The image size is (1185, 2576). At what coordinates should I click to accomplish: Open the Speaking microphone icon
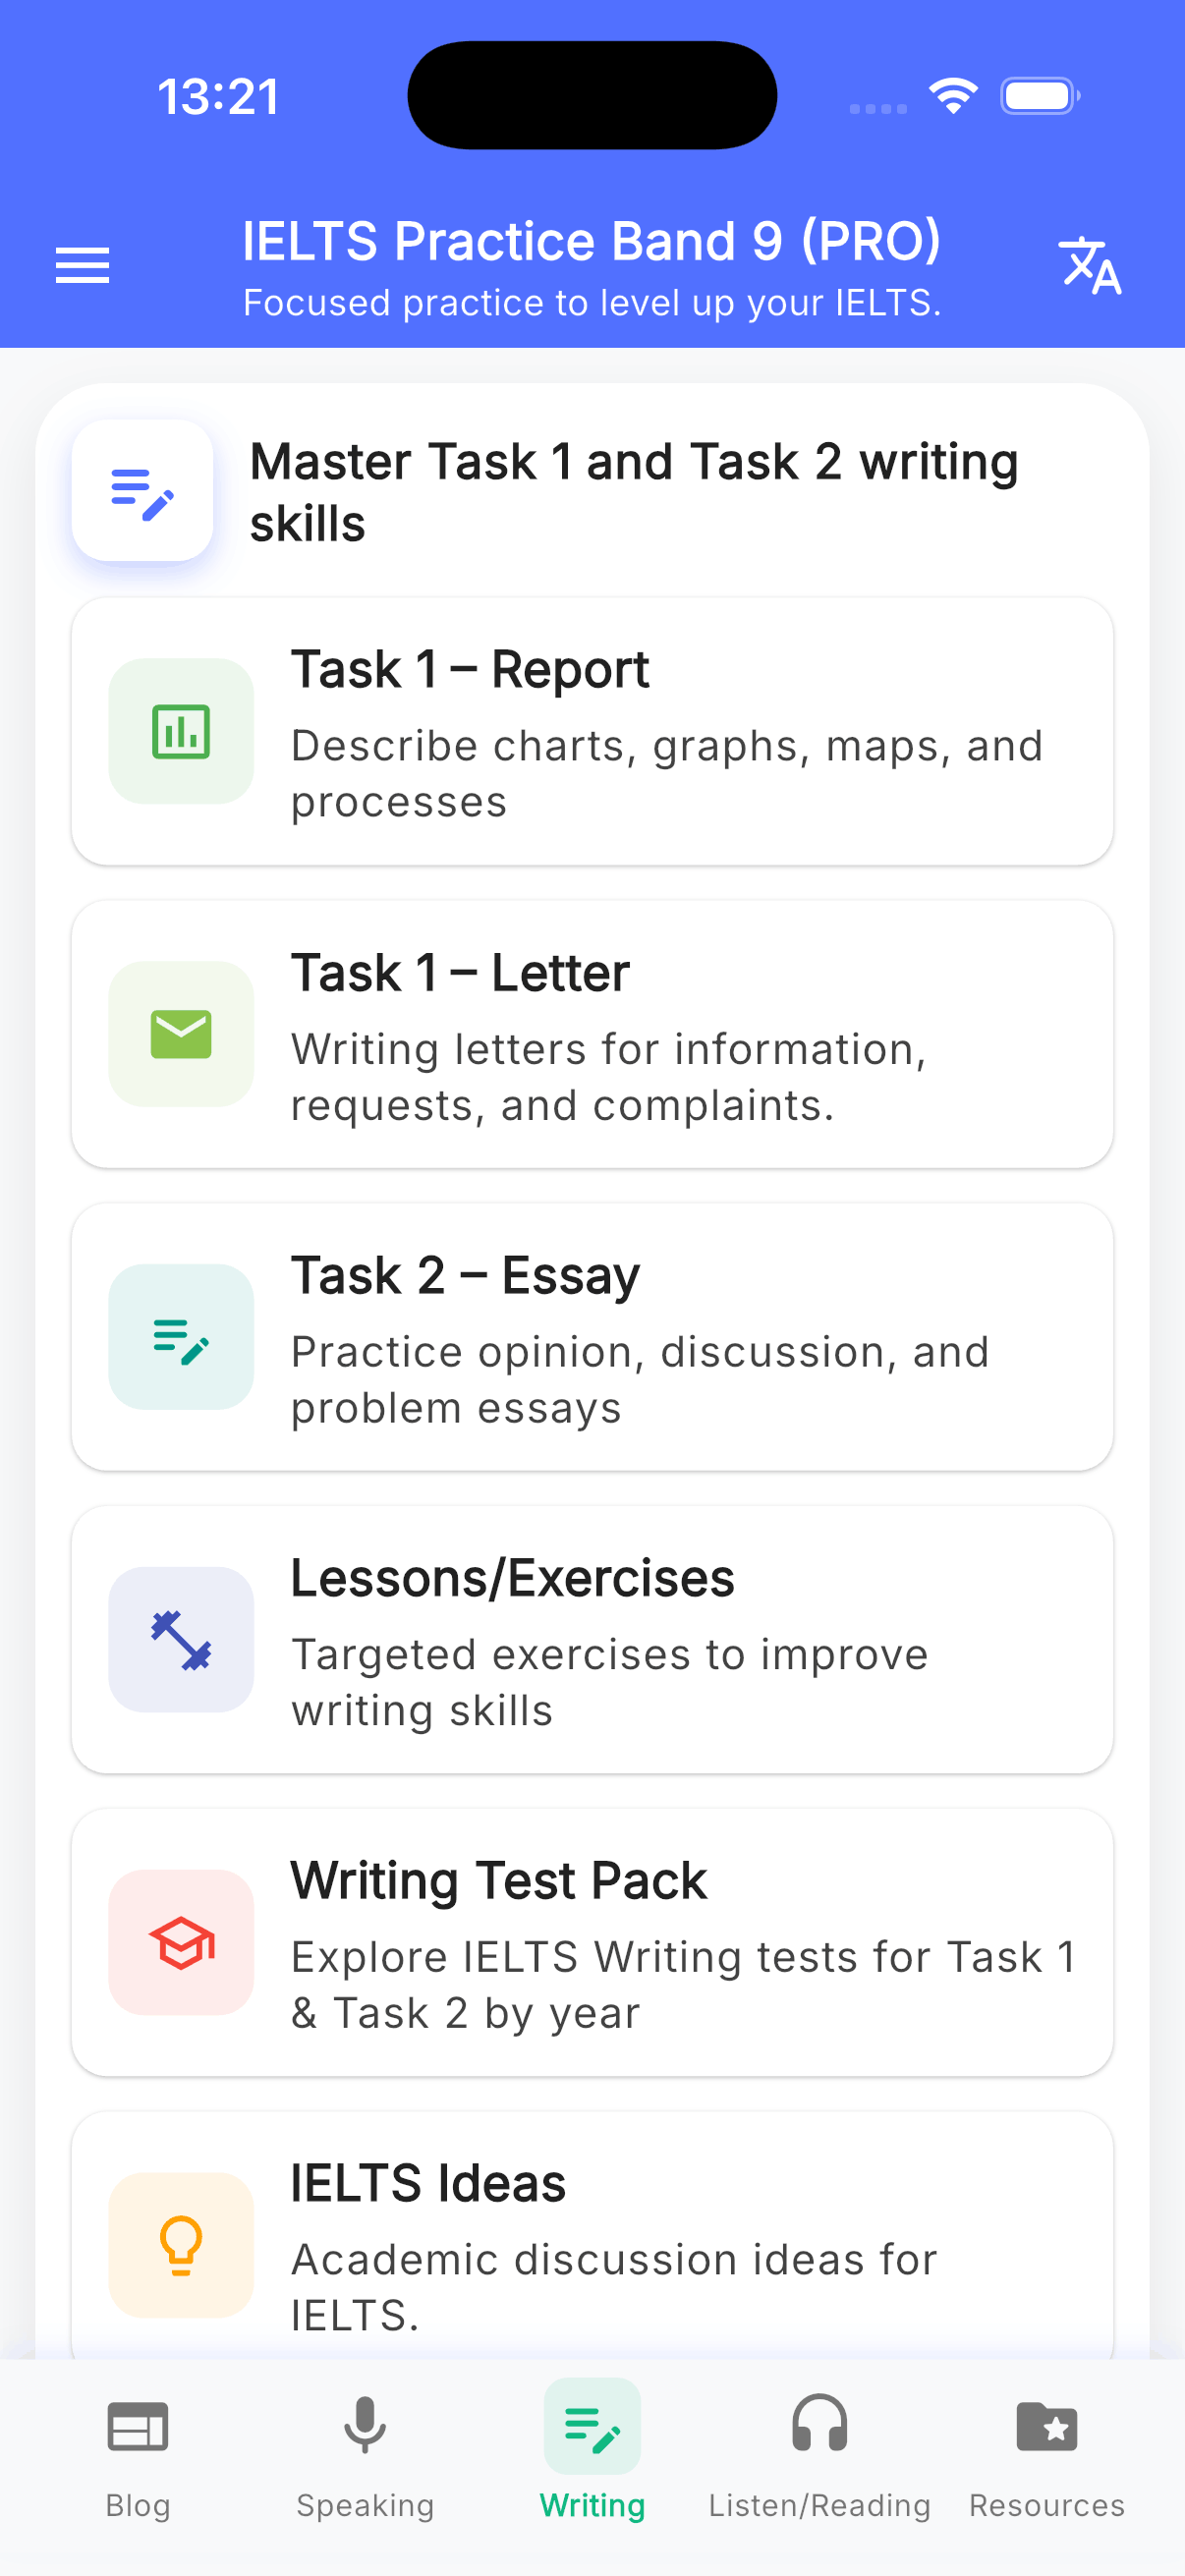364,2426
